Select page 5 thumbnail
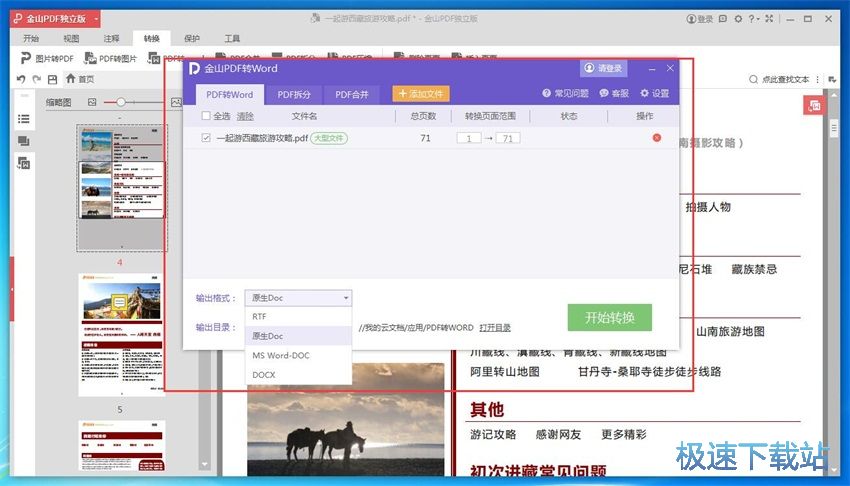The height and width of the screenshot is (486, 850). [x=121, y=334]
